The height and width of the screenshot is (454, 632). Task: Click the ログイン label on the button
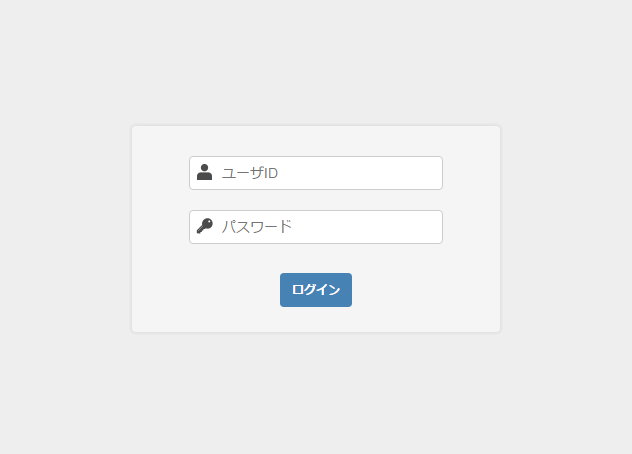pyautogui.click(x=316, y=289)
